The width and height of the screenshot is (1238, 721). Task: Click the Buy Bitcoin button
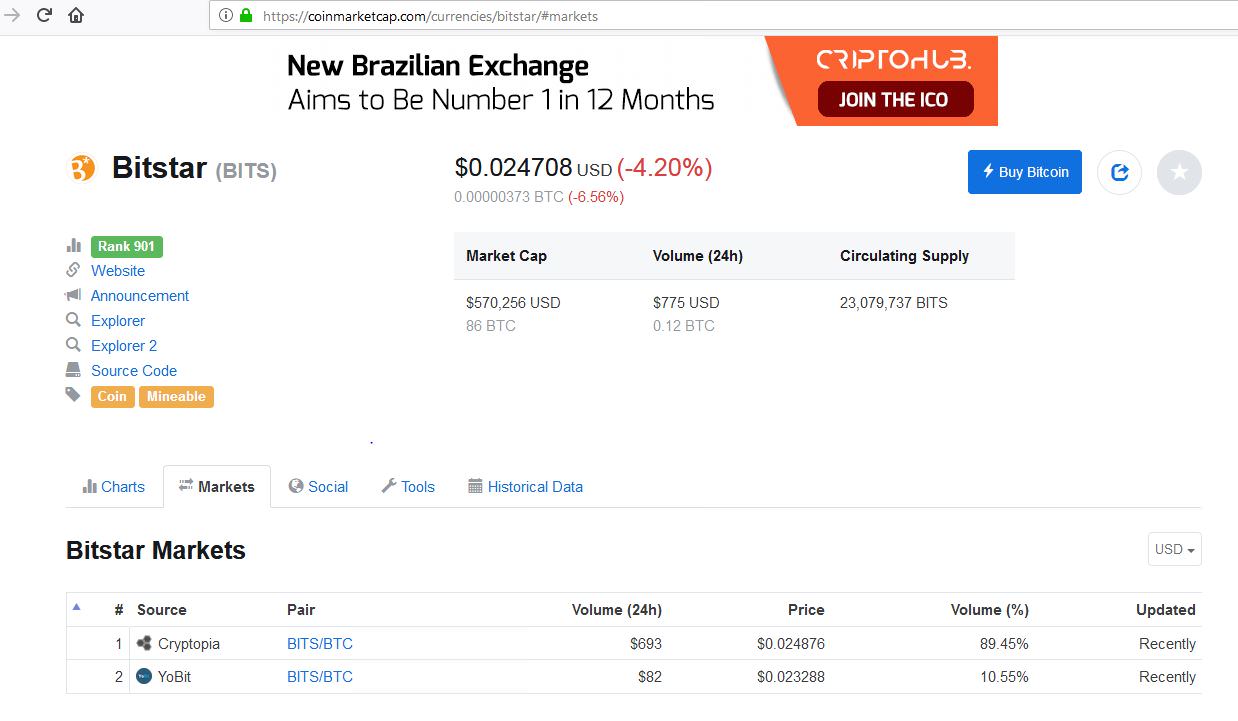[x=1025, y=172]
